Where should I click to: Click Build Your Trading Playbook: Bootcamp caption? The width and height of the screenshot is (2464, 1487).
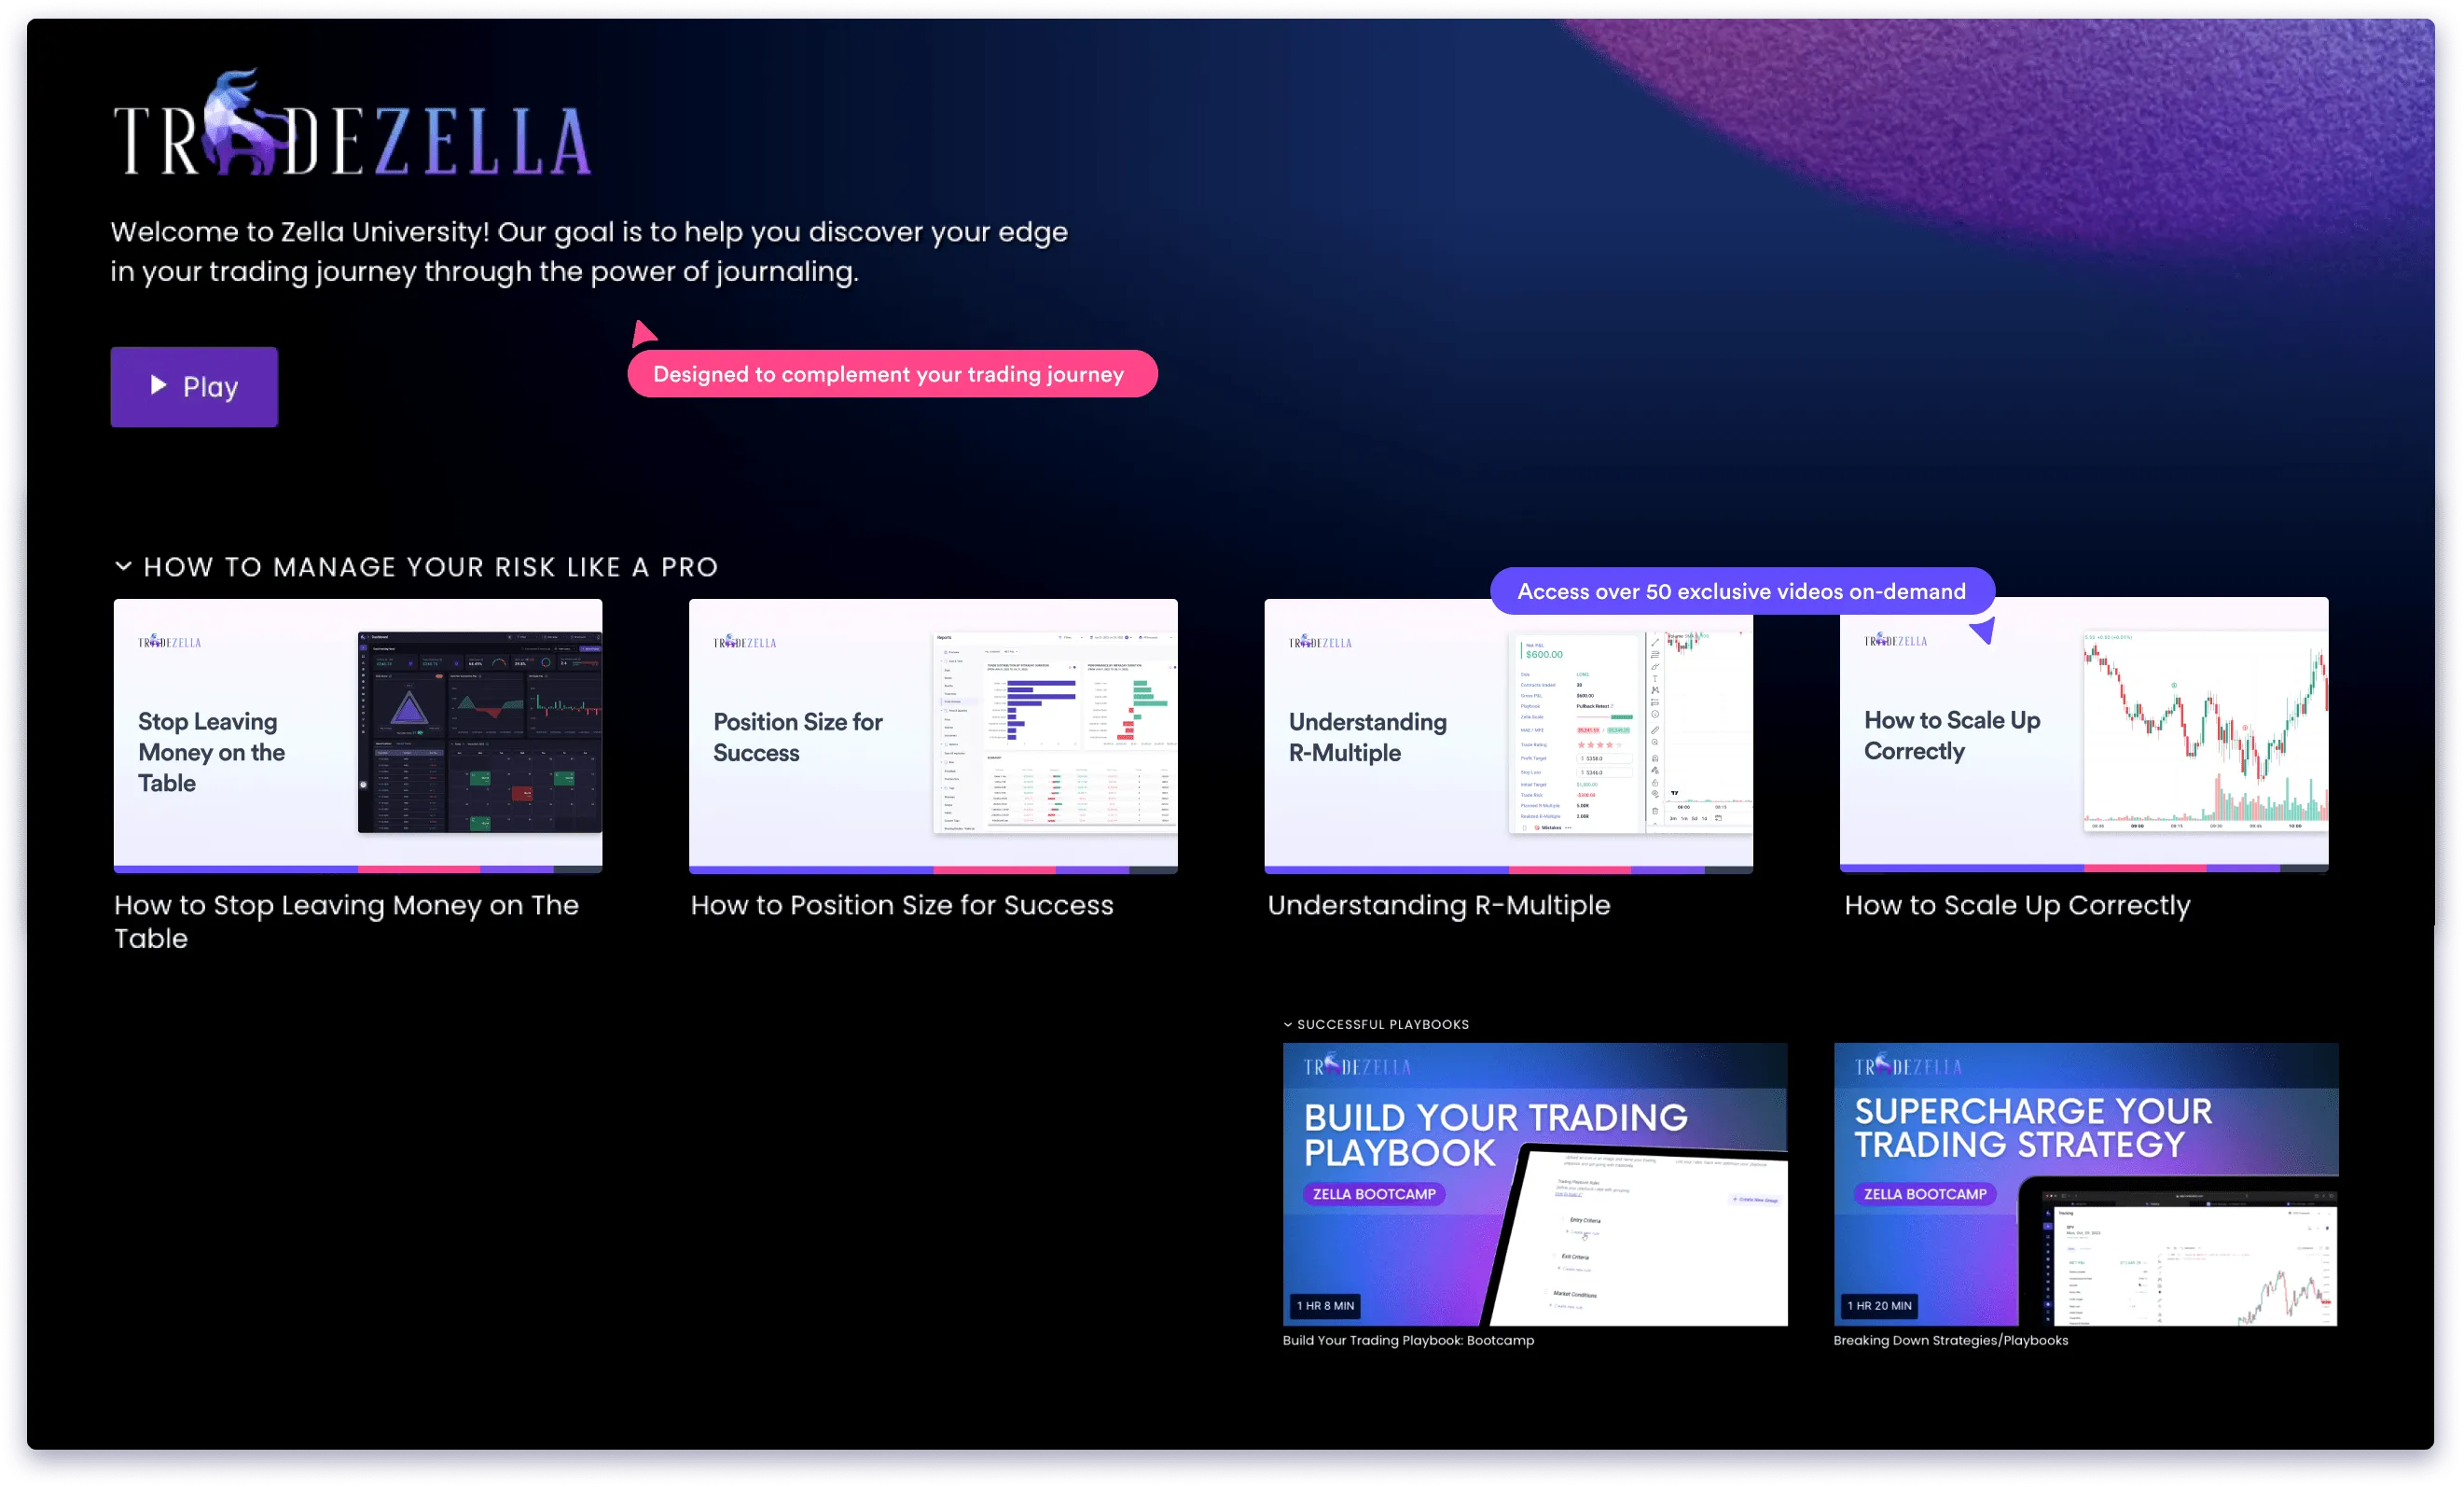pyautogui.click(x=1407, y=1341)
